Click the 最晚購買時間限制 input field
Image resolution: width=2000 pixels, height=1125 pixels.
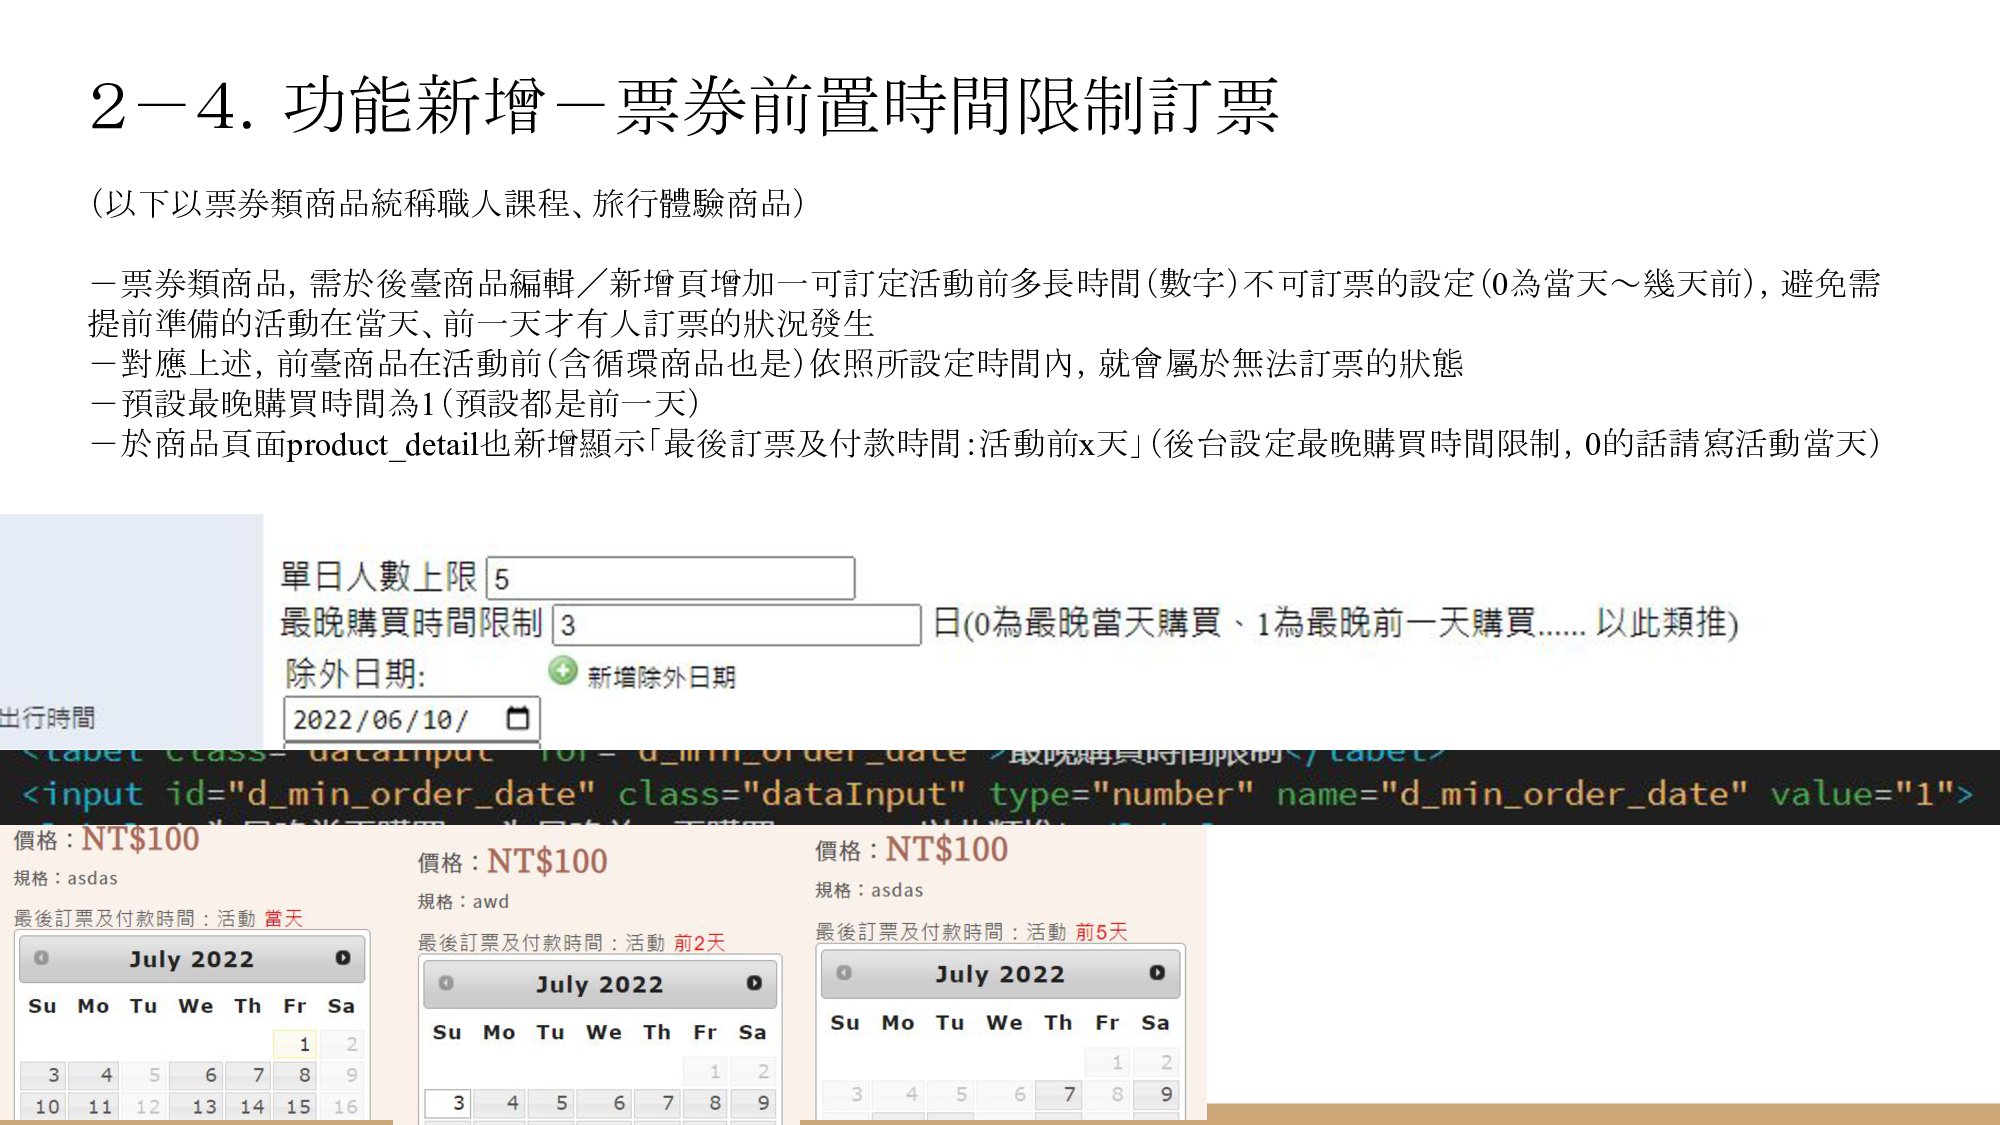click(x=736, y=625)
